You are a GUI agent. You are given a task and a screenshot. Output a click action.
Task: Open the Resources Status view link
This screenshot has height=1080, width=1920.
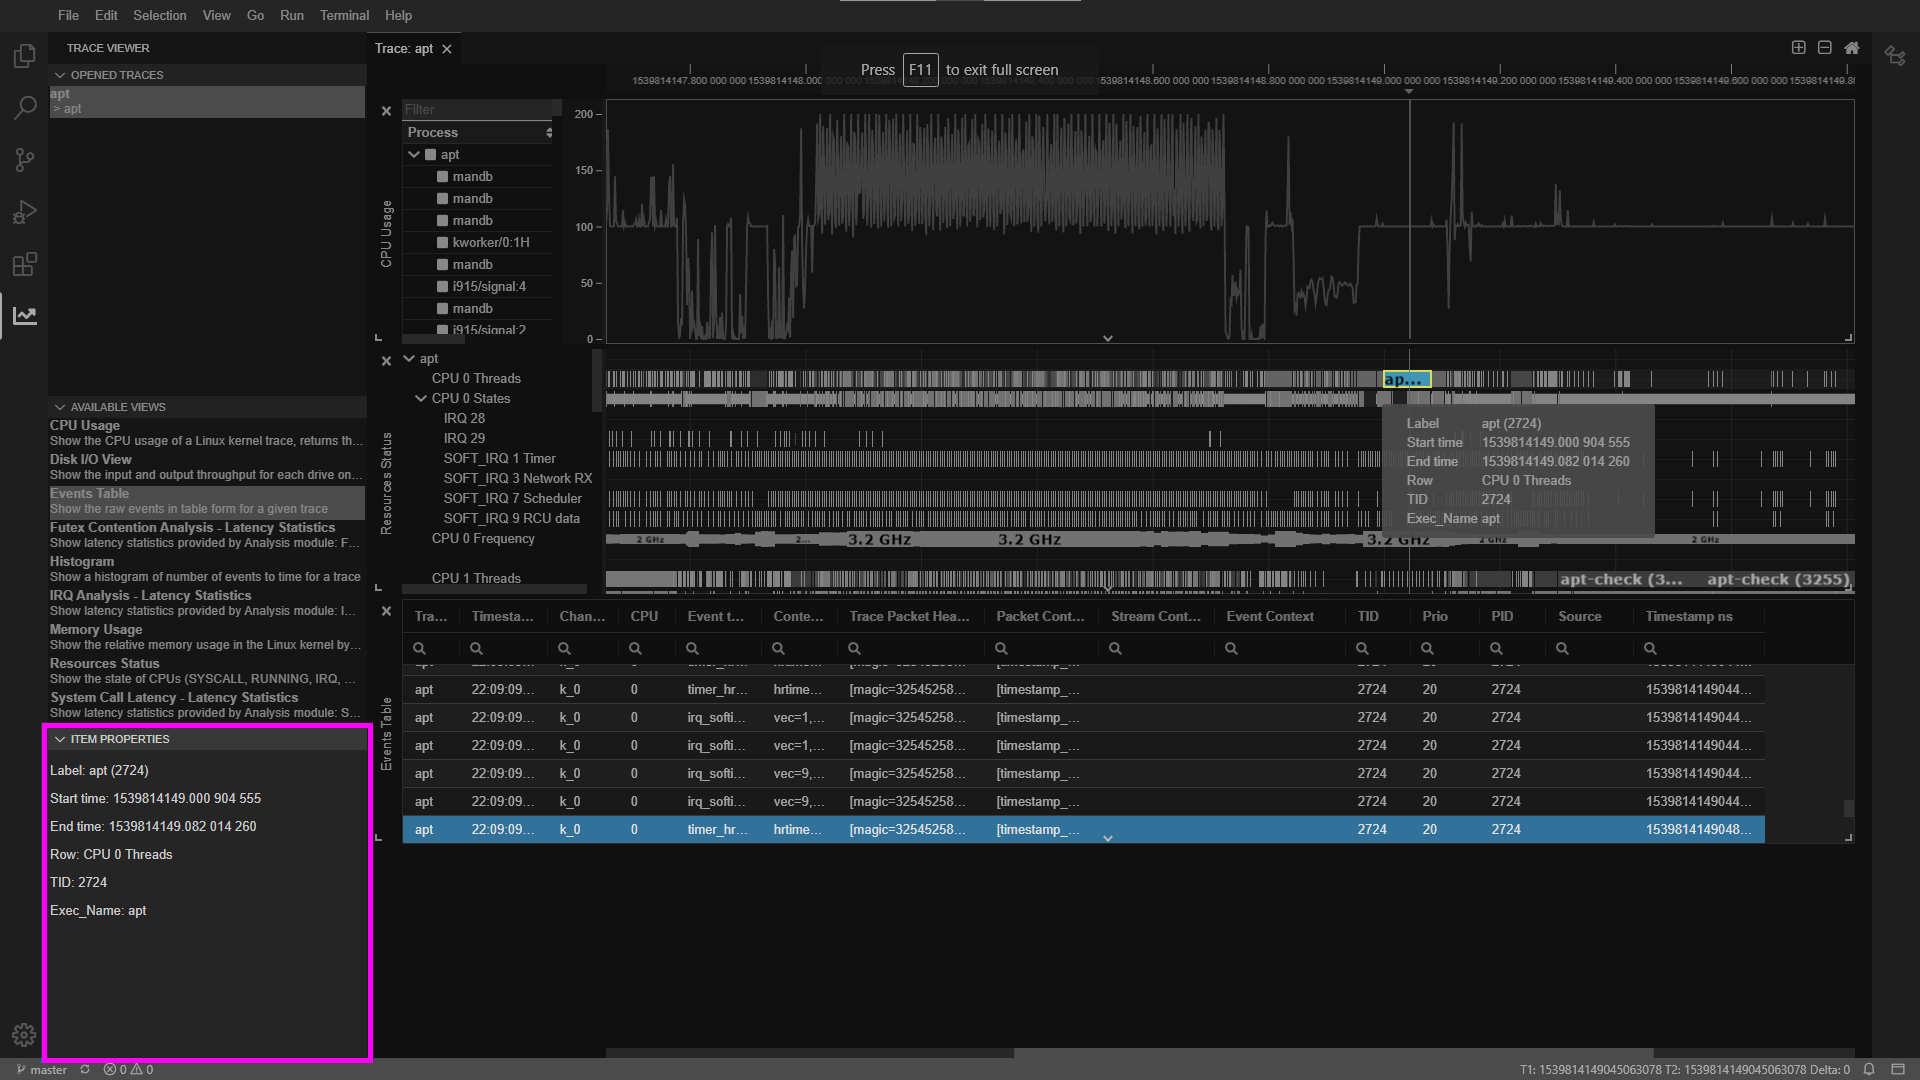105,663
